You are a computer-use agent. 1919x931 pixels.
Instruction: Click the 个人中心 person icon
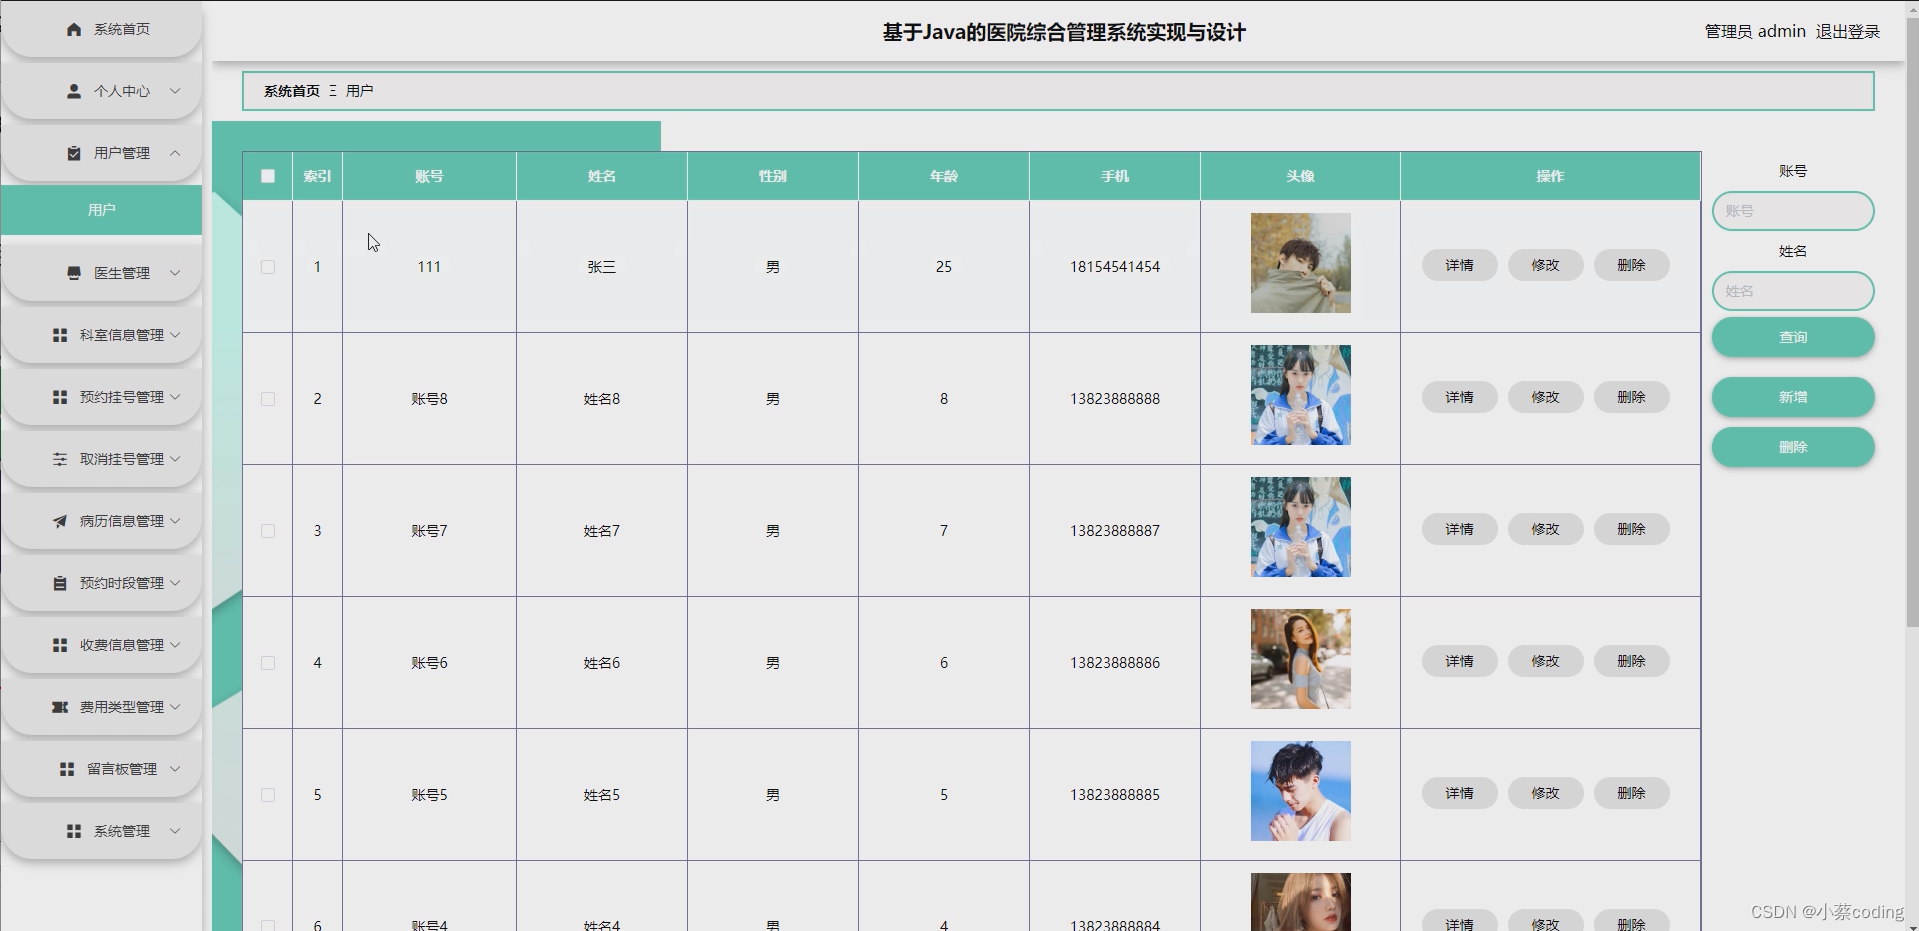(x=72, y=91)
